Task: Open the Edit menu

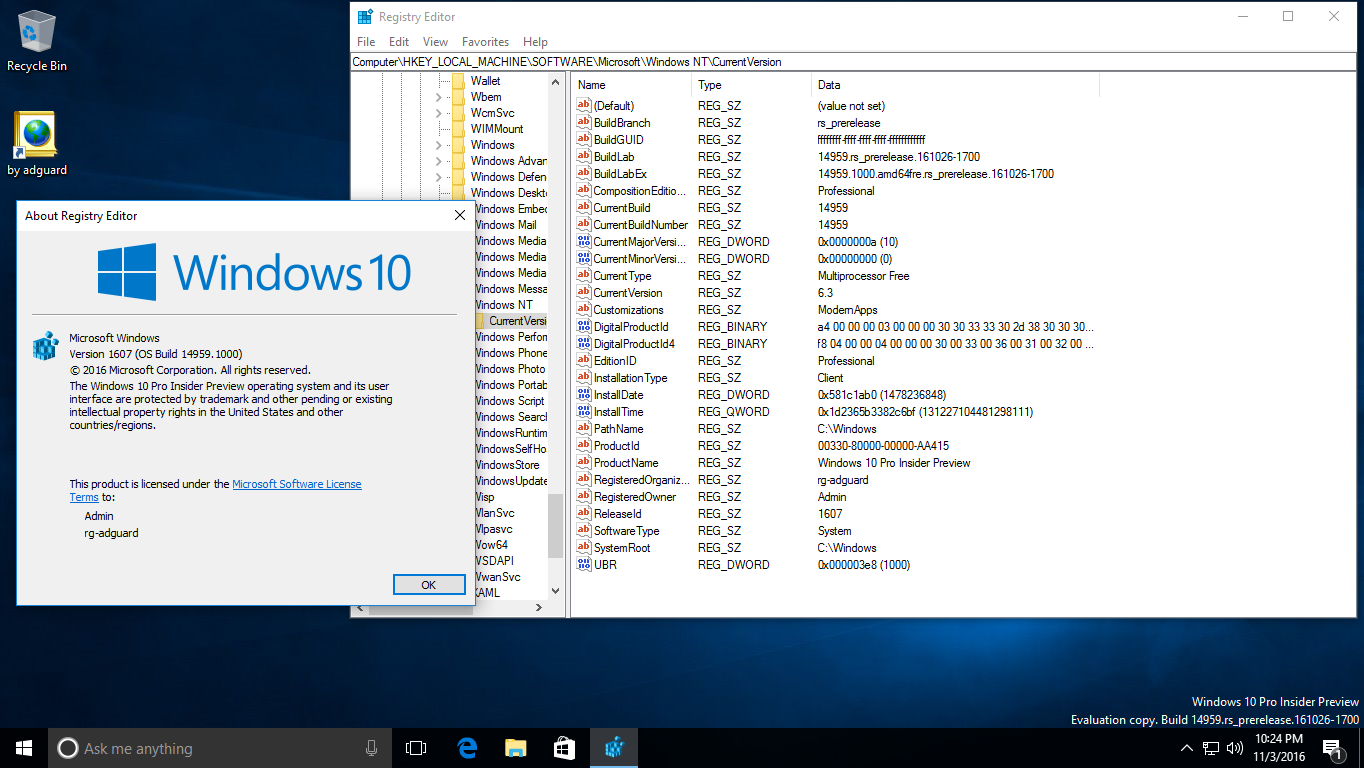Action: coord(399,42)
